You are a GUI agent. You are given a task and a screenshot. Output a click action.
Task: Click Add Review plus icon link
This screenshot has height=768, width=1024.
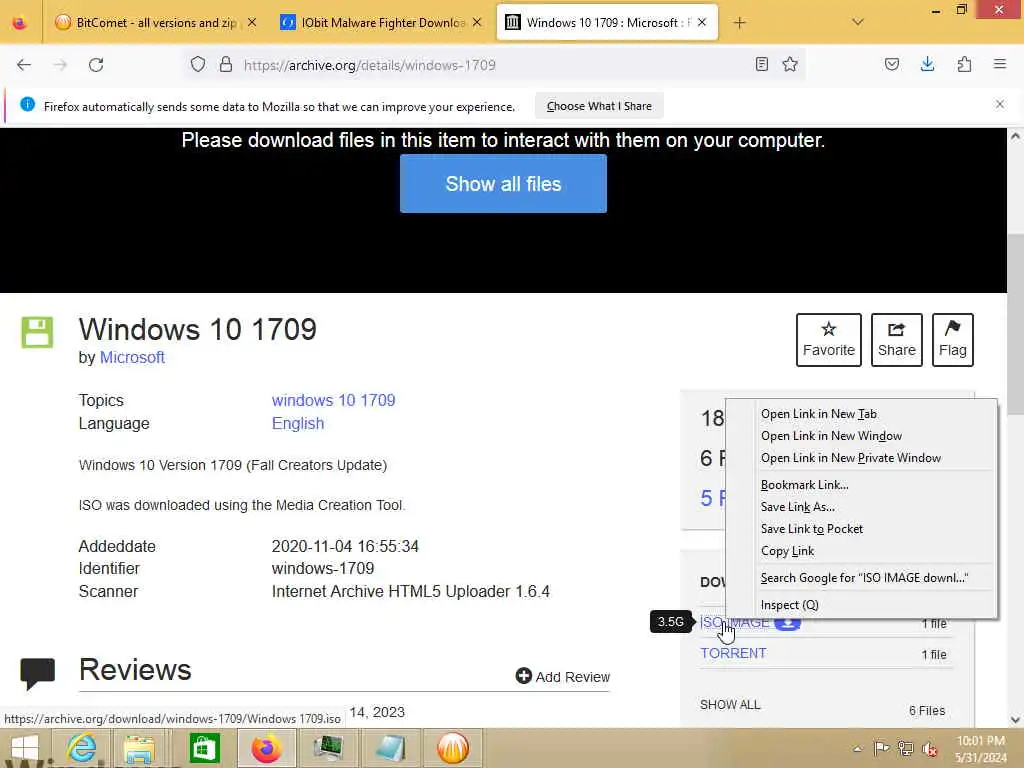[x=562, y=677]
